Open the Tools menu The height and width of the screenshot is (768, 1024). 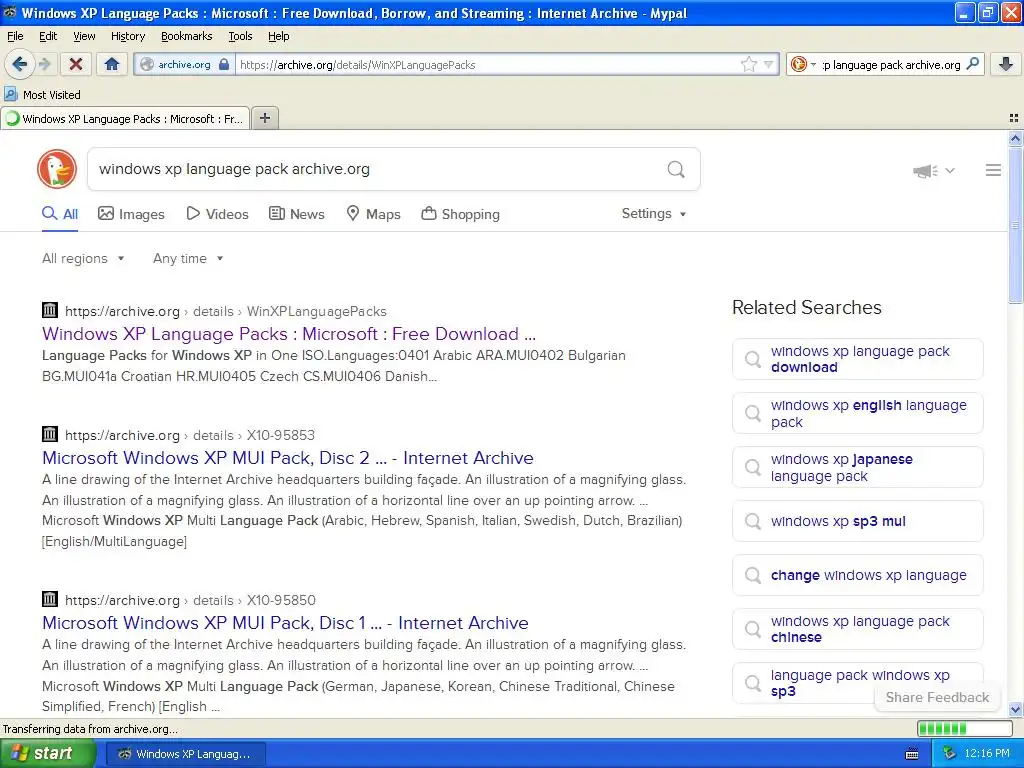click(x=240, y=36)
